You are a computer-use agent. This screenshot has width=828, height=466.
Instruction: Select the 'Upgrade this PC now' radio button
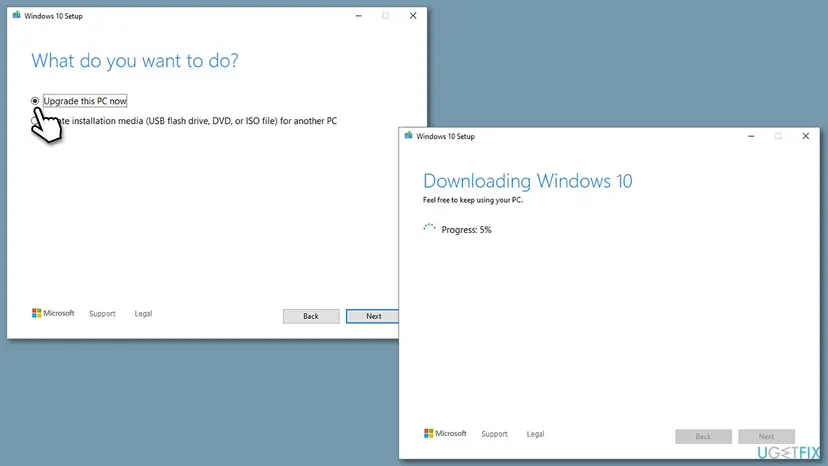(35, 101)
